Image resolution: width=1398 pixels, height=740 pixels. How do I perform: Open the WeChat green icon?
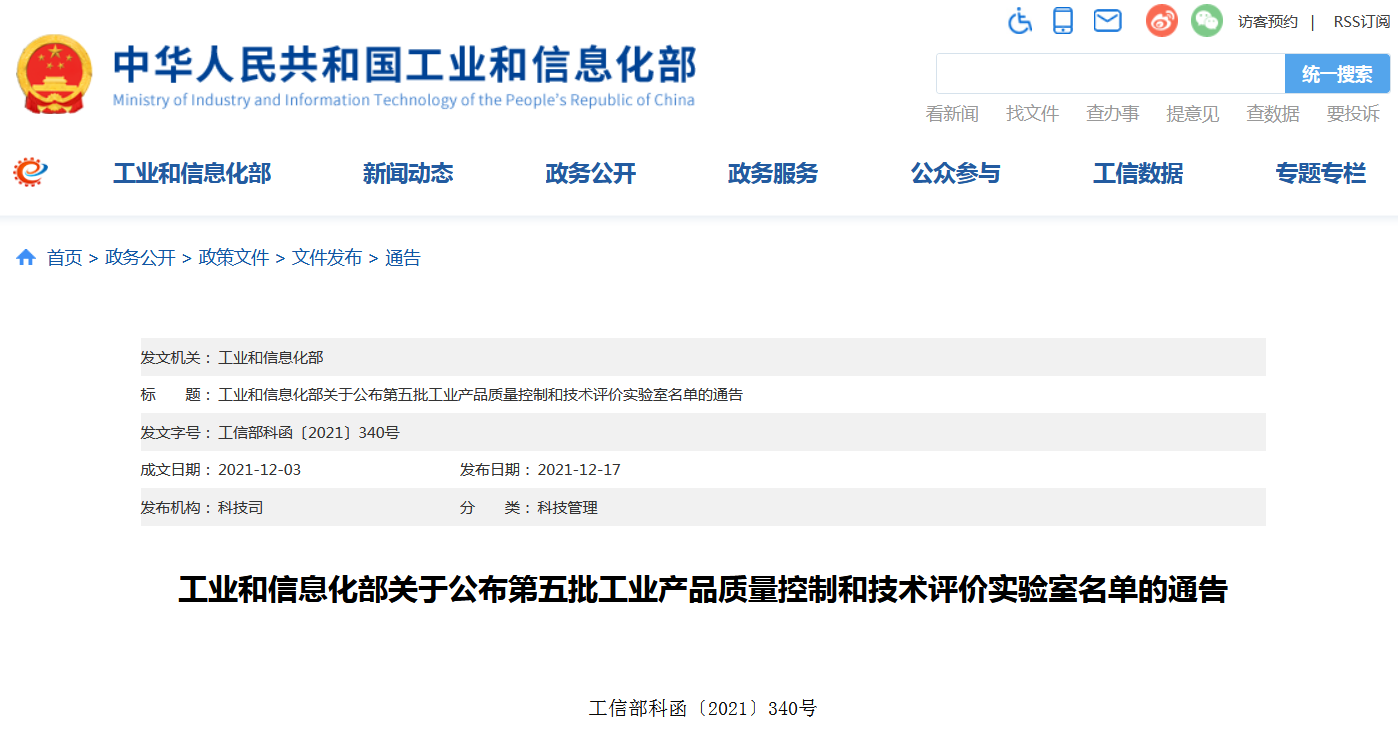1206,20
